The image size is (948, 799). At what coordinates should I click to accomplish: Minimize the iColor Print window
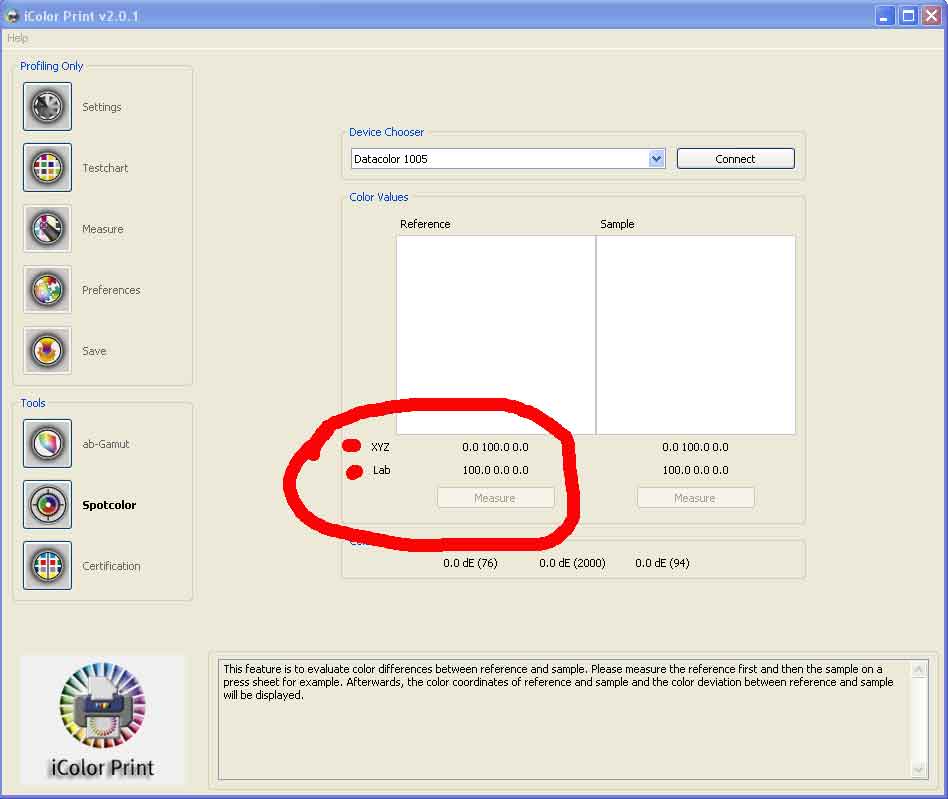pyautogui.click(x=885, y=16)
